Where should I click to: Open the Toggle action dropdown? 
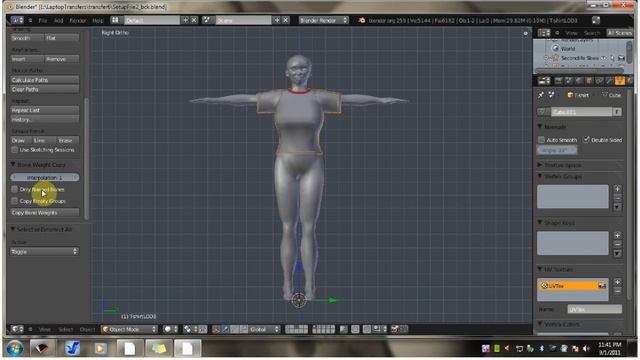[44, 251]
